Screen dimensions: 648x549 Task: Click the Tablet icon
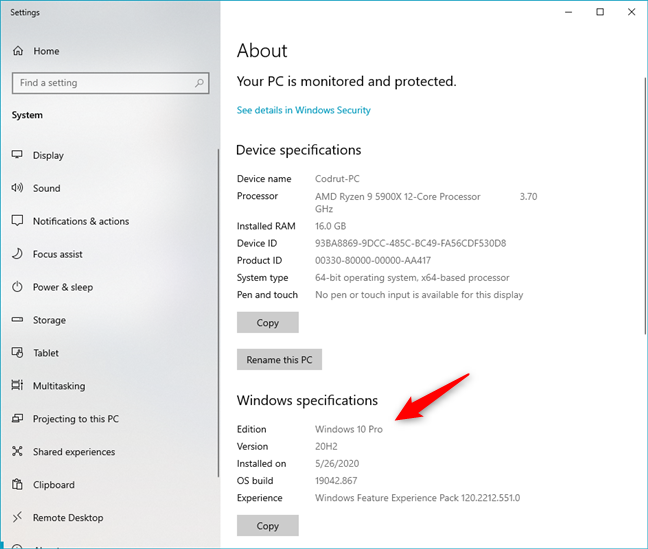point(17,353)
